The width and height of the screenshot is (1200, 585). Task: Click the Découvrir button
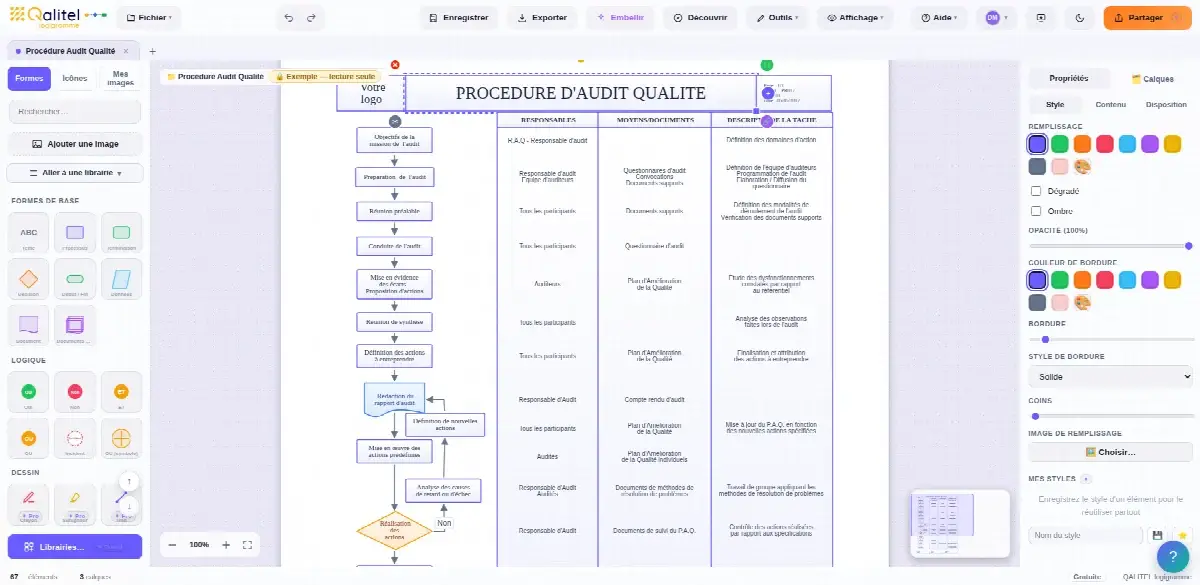tap(701, 17)
